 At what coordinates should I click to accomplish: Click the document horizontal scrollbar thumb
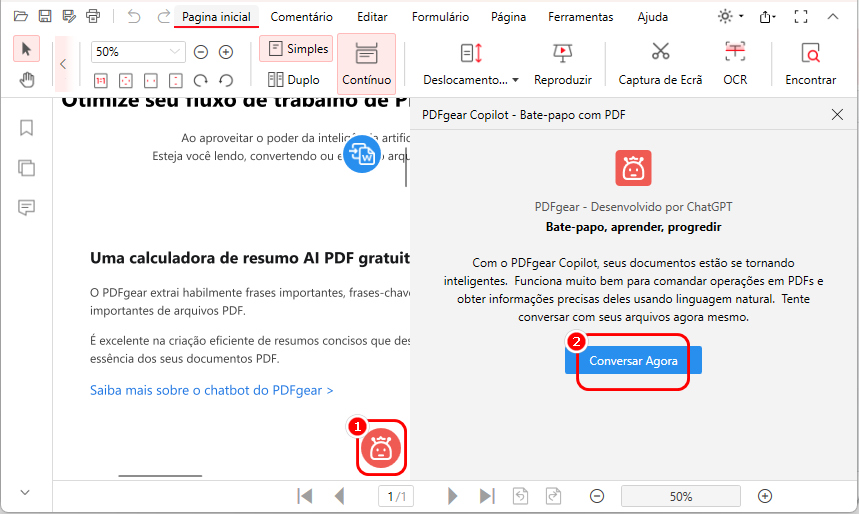click(x=160, y=476)
